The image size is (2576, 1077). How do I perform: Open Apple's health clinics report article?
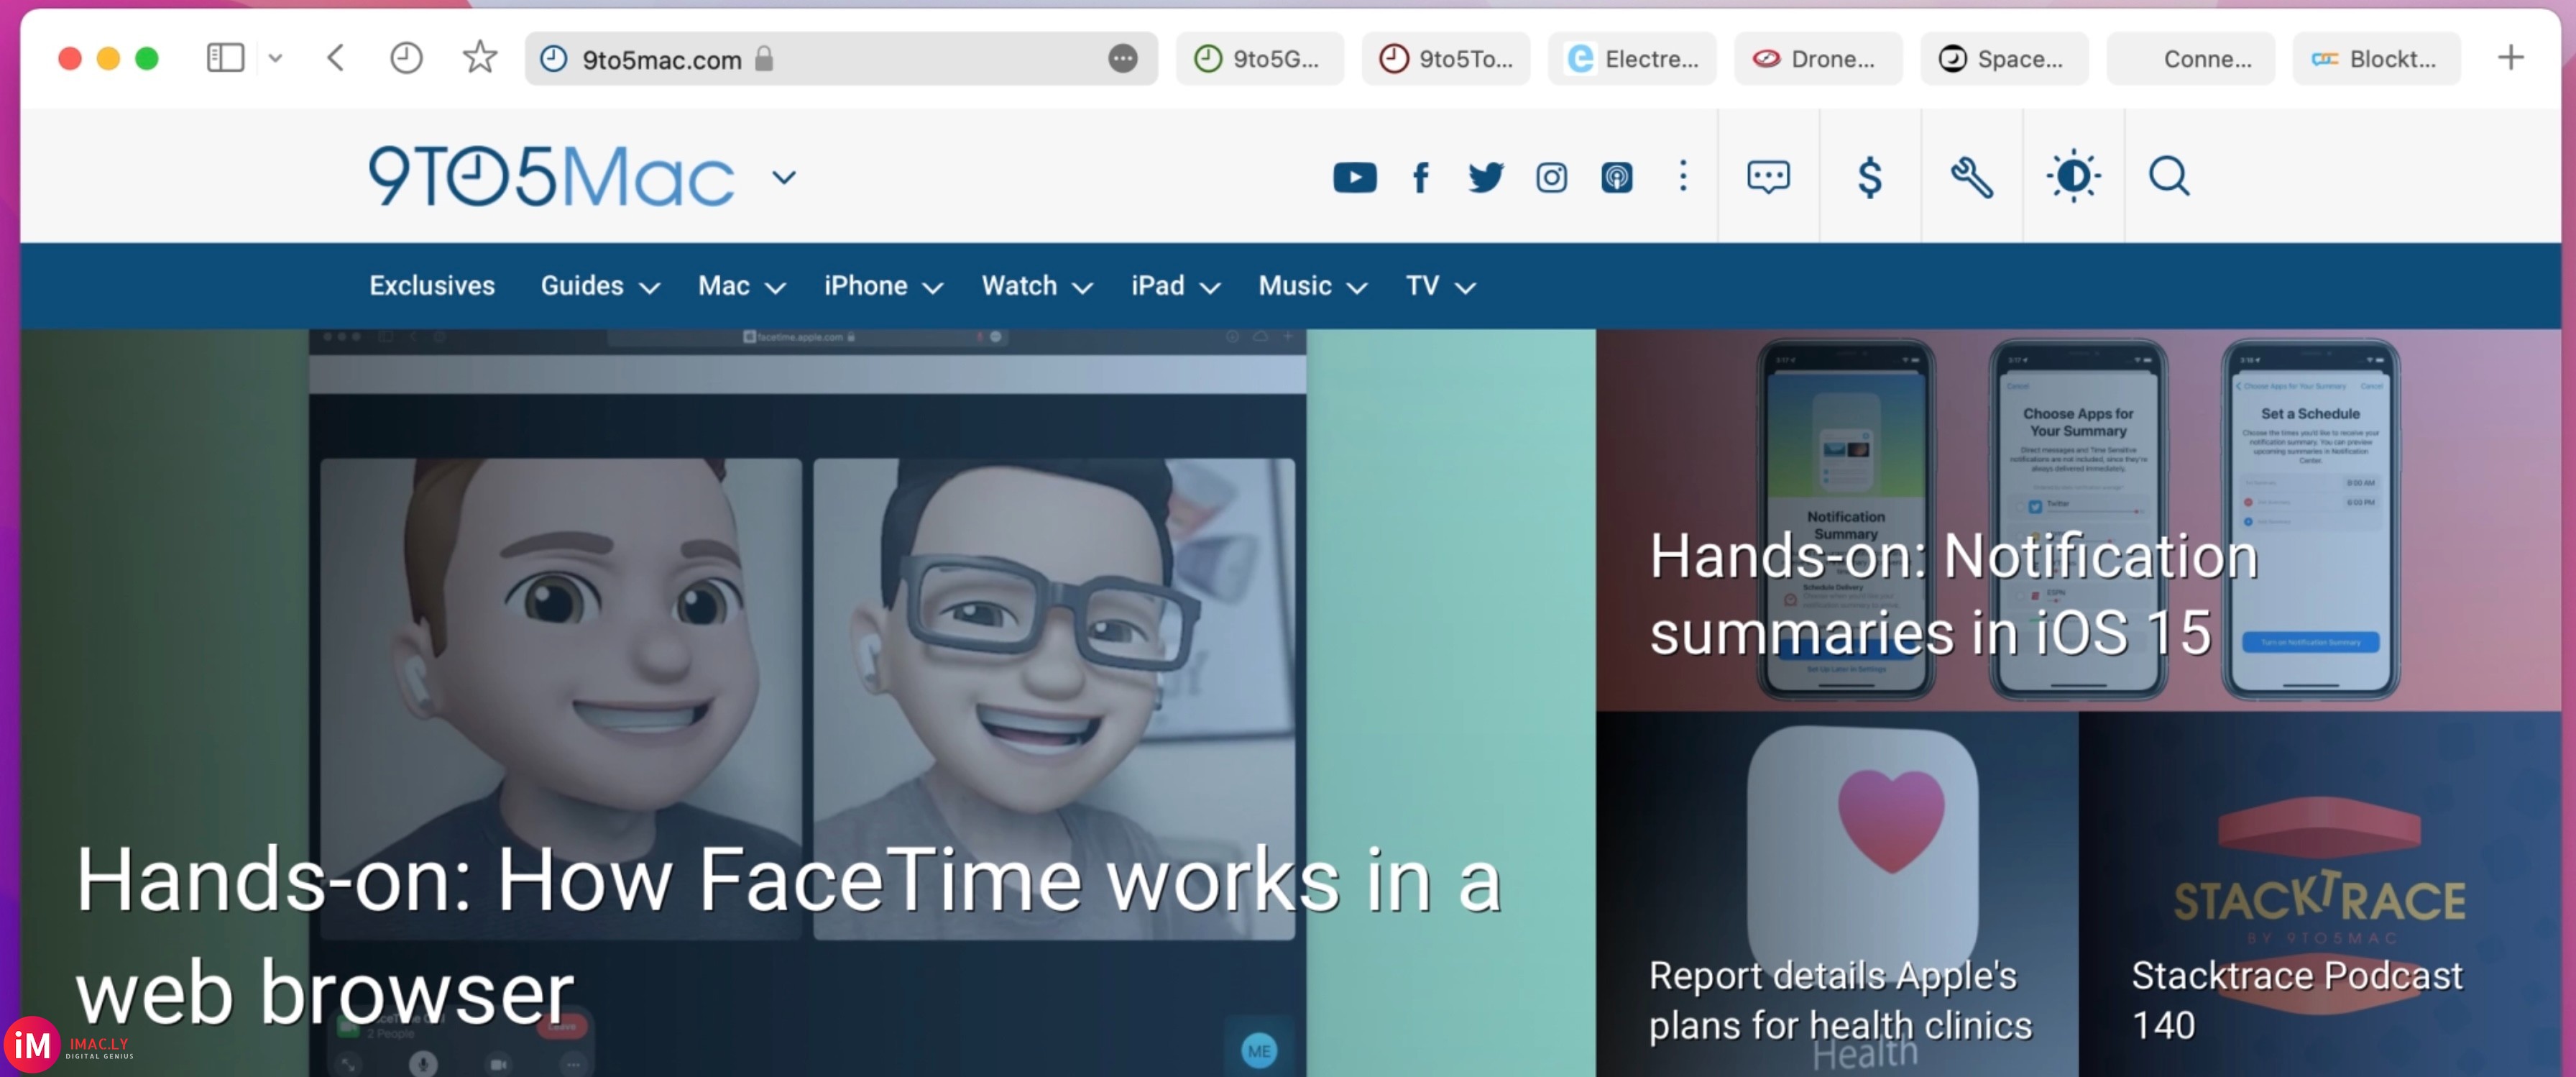point(1840,1000)
